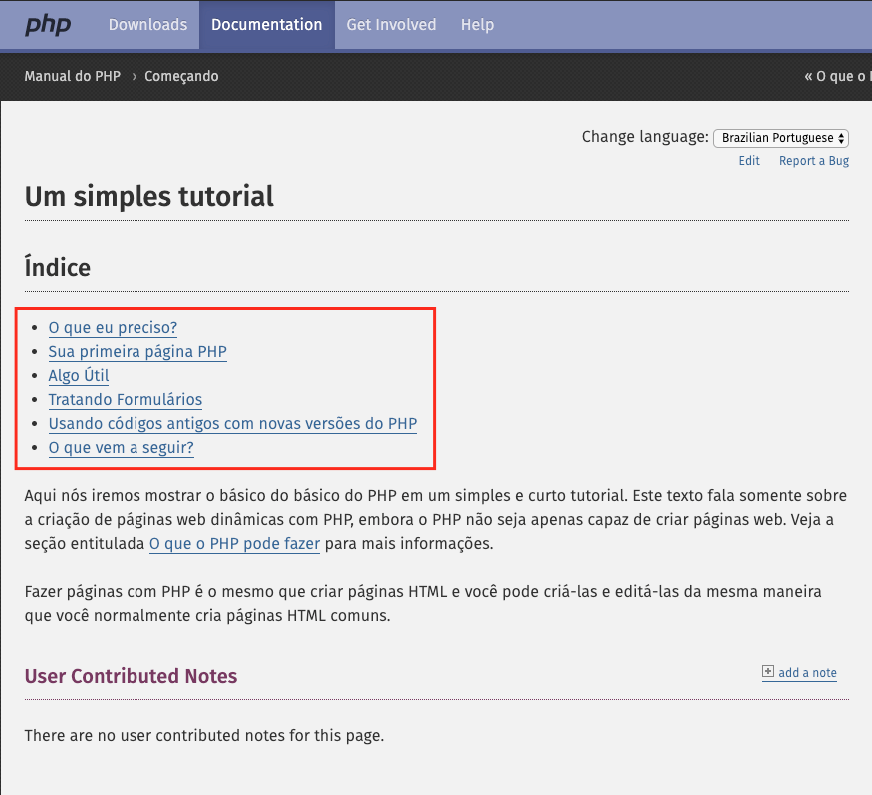Image resolution: width=872 pixels, height=795 pixels.
Task: Open the Get Involved menu
Action: pos(391,25)
